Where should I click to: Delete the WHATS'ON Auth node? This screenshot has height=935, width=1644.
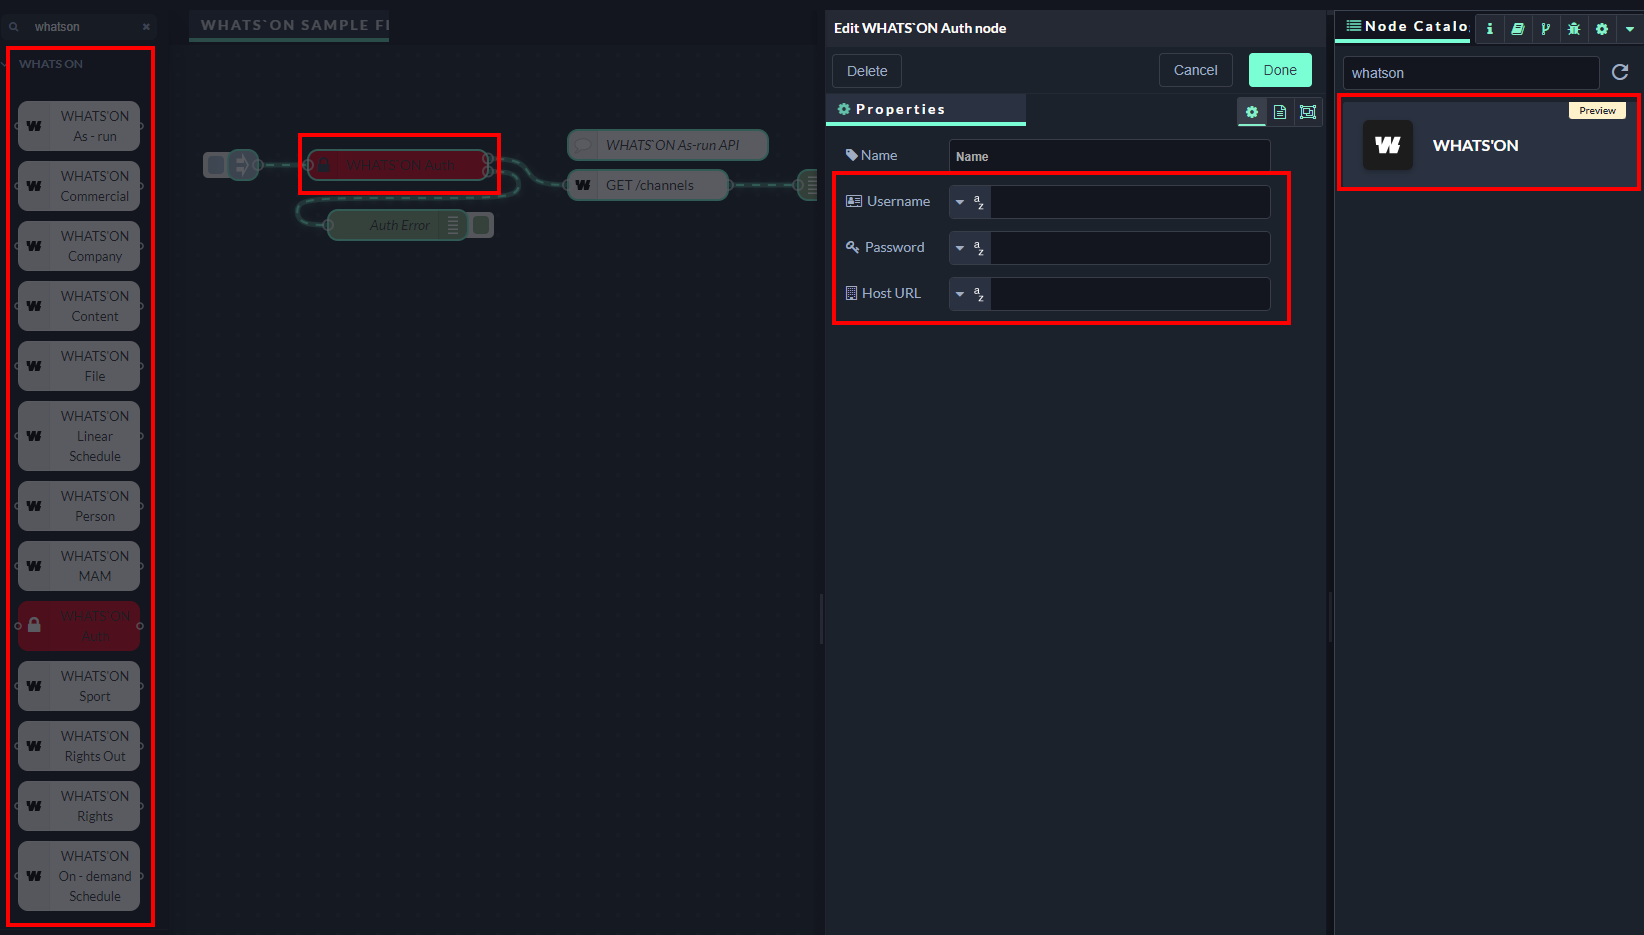[866, 71]
